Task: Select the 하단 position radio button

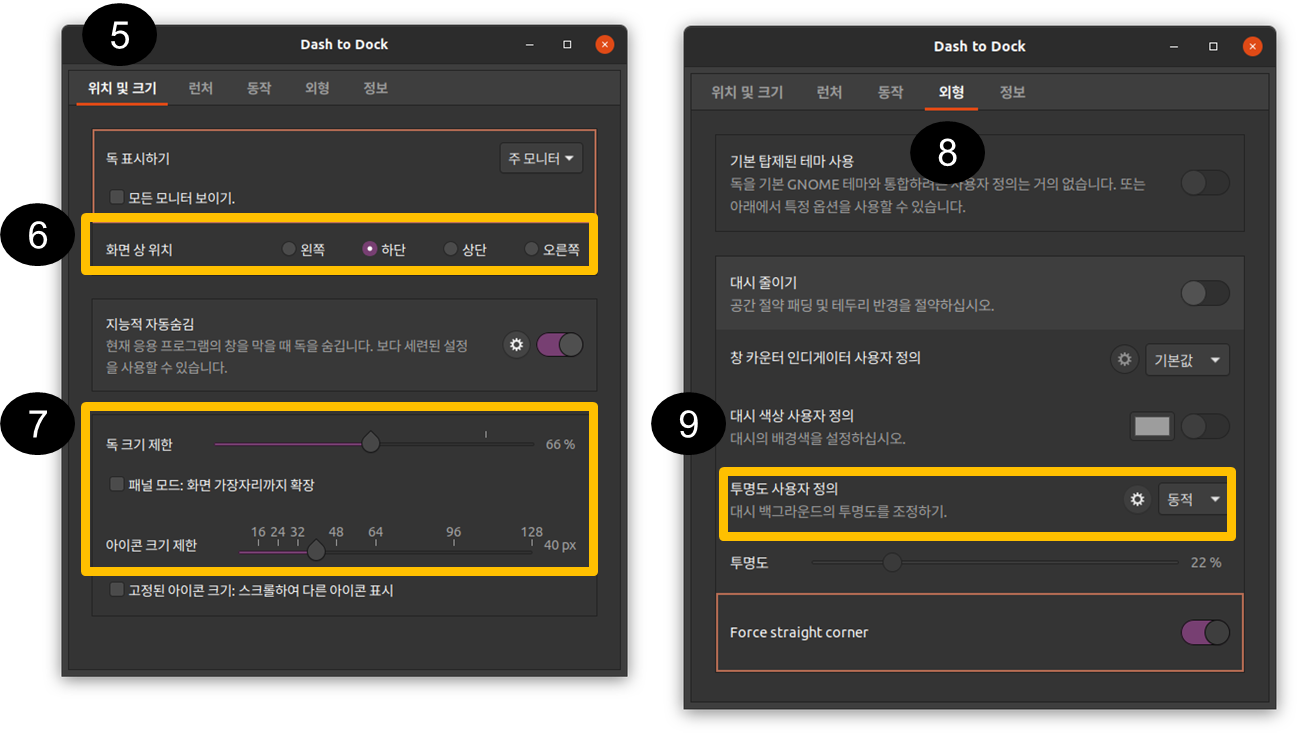Action: 369,249
